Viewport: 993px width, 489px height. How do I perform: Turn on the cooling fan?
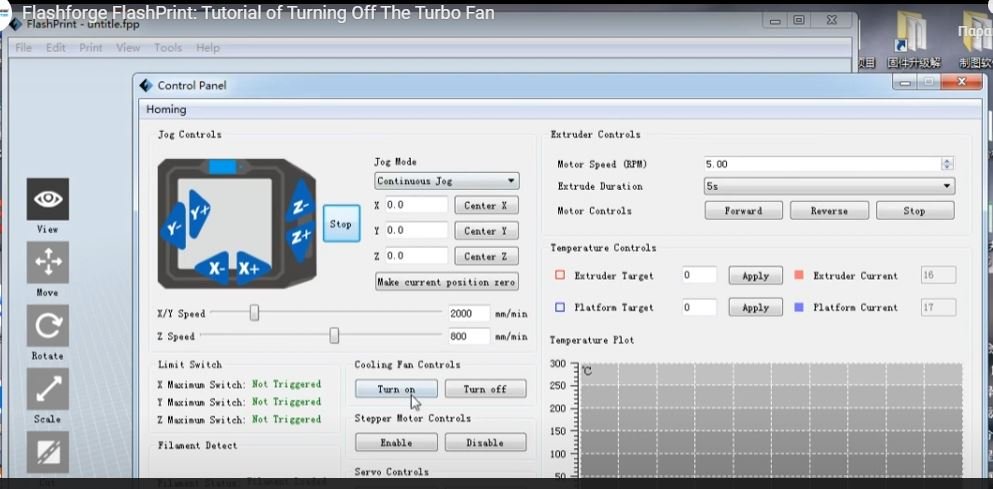[396, 389]
